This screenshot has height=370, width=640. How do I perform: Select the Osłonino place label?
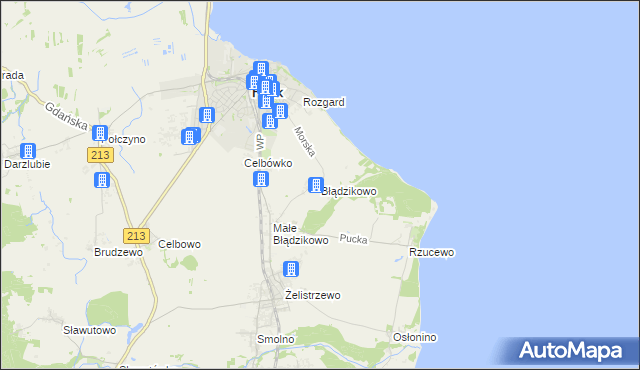click(415, 337)
